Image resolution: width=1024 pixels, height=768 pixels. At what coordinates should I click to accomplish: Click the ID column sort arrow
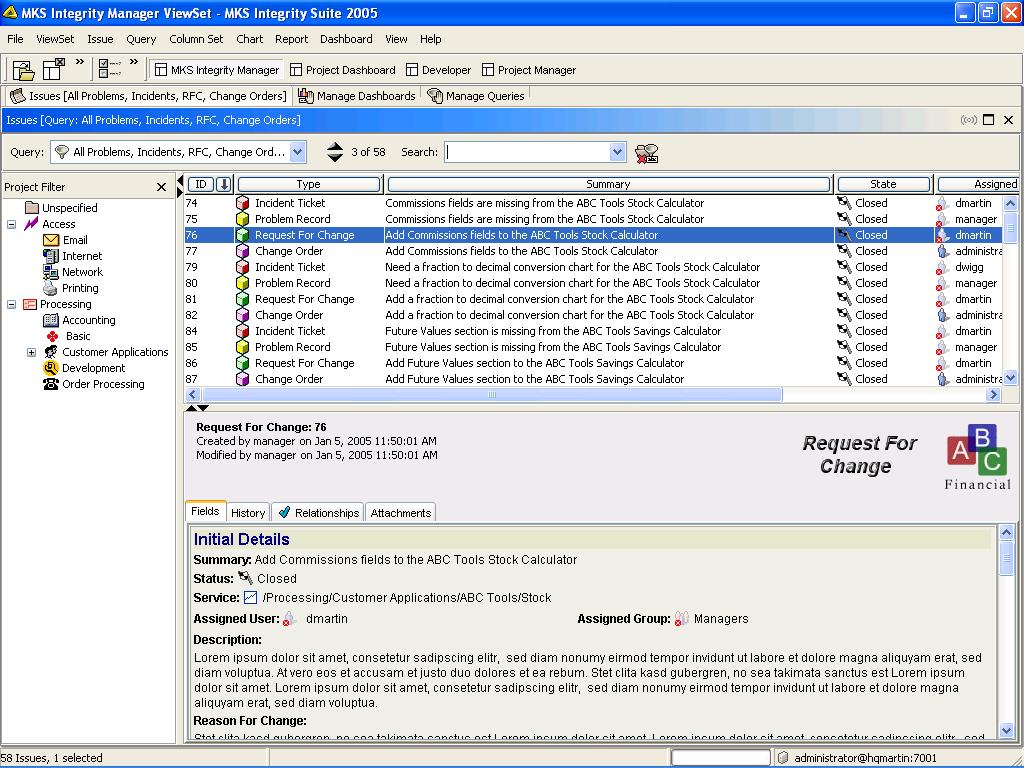(223, 184)
